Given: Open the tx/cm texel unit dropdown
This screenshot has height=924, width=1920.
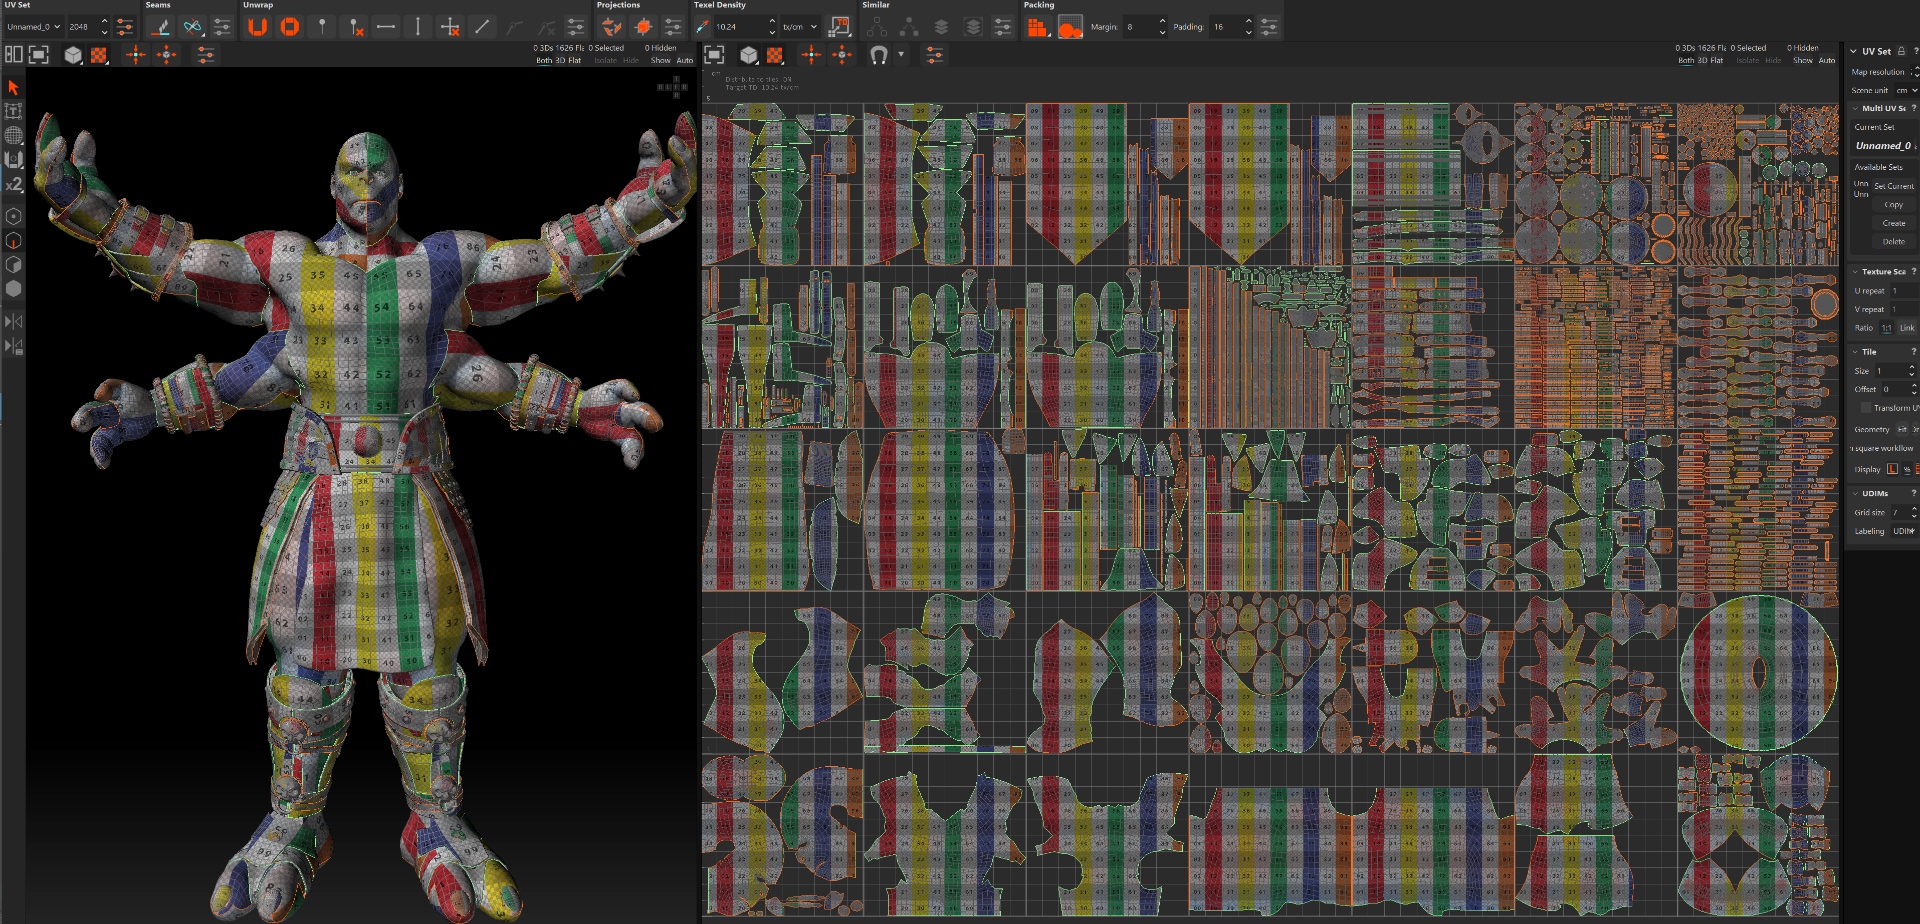Looking at the screenshot, I should tap(800, 27).
